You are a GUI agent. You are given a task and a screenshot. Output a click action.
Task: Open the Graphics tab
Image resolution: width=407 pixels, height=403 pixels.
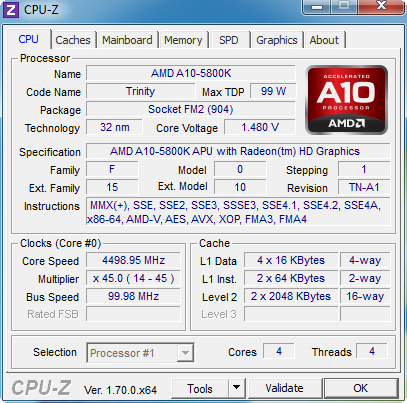[277, 40]
